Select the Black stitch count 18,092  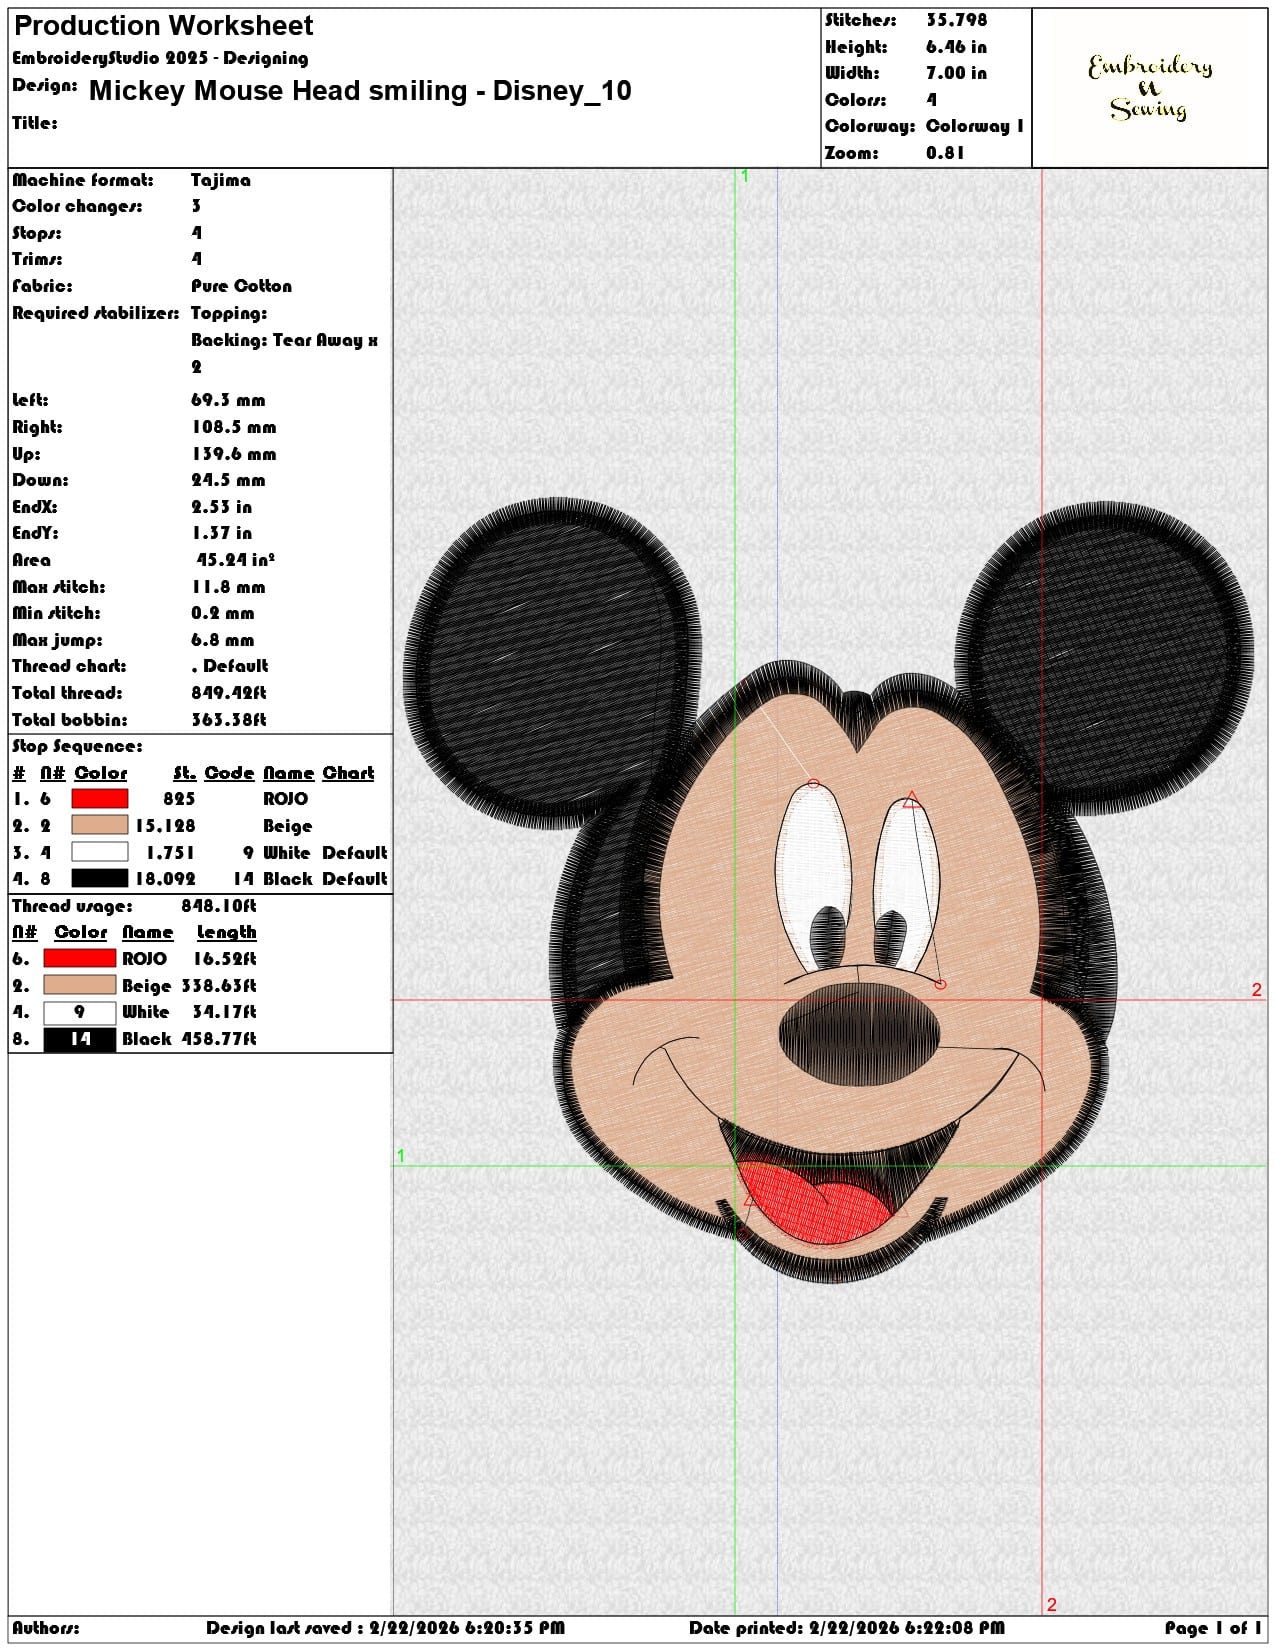click(165, 879)
